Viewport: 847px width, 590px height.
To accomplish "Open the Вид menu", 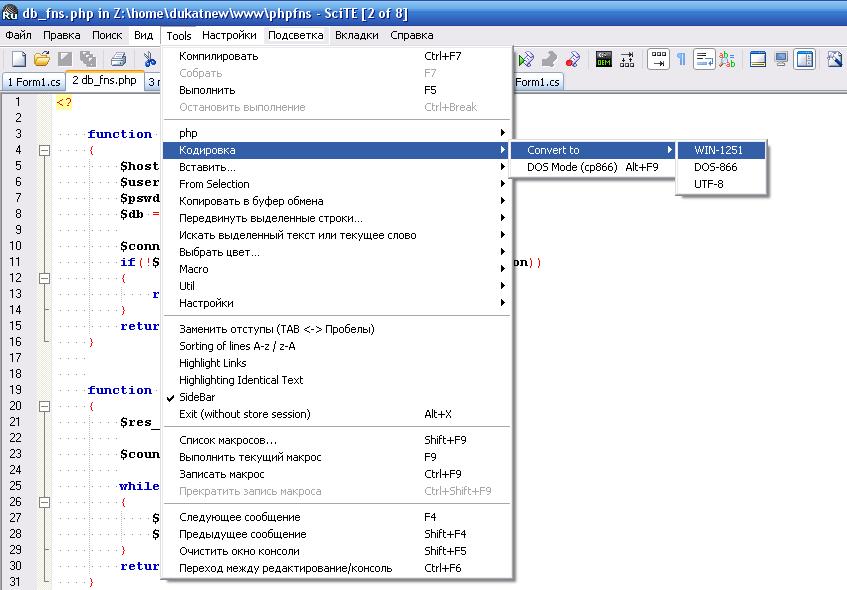I will tap(143, 36).
